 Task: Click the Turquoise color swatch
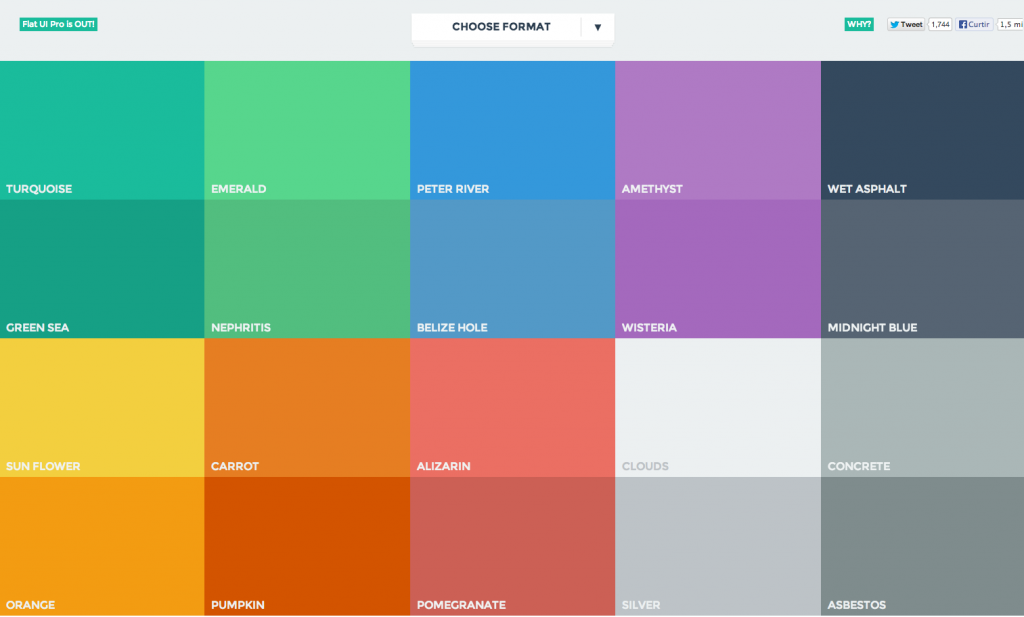click(102, 130)
